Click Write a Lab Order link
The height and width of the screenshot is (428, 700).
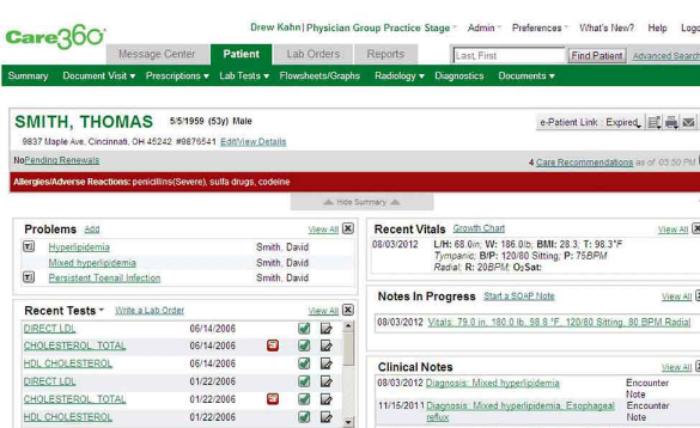click(x=150, y=311)
